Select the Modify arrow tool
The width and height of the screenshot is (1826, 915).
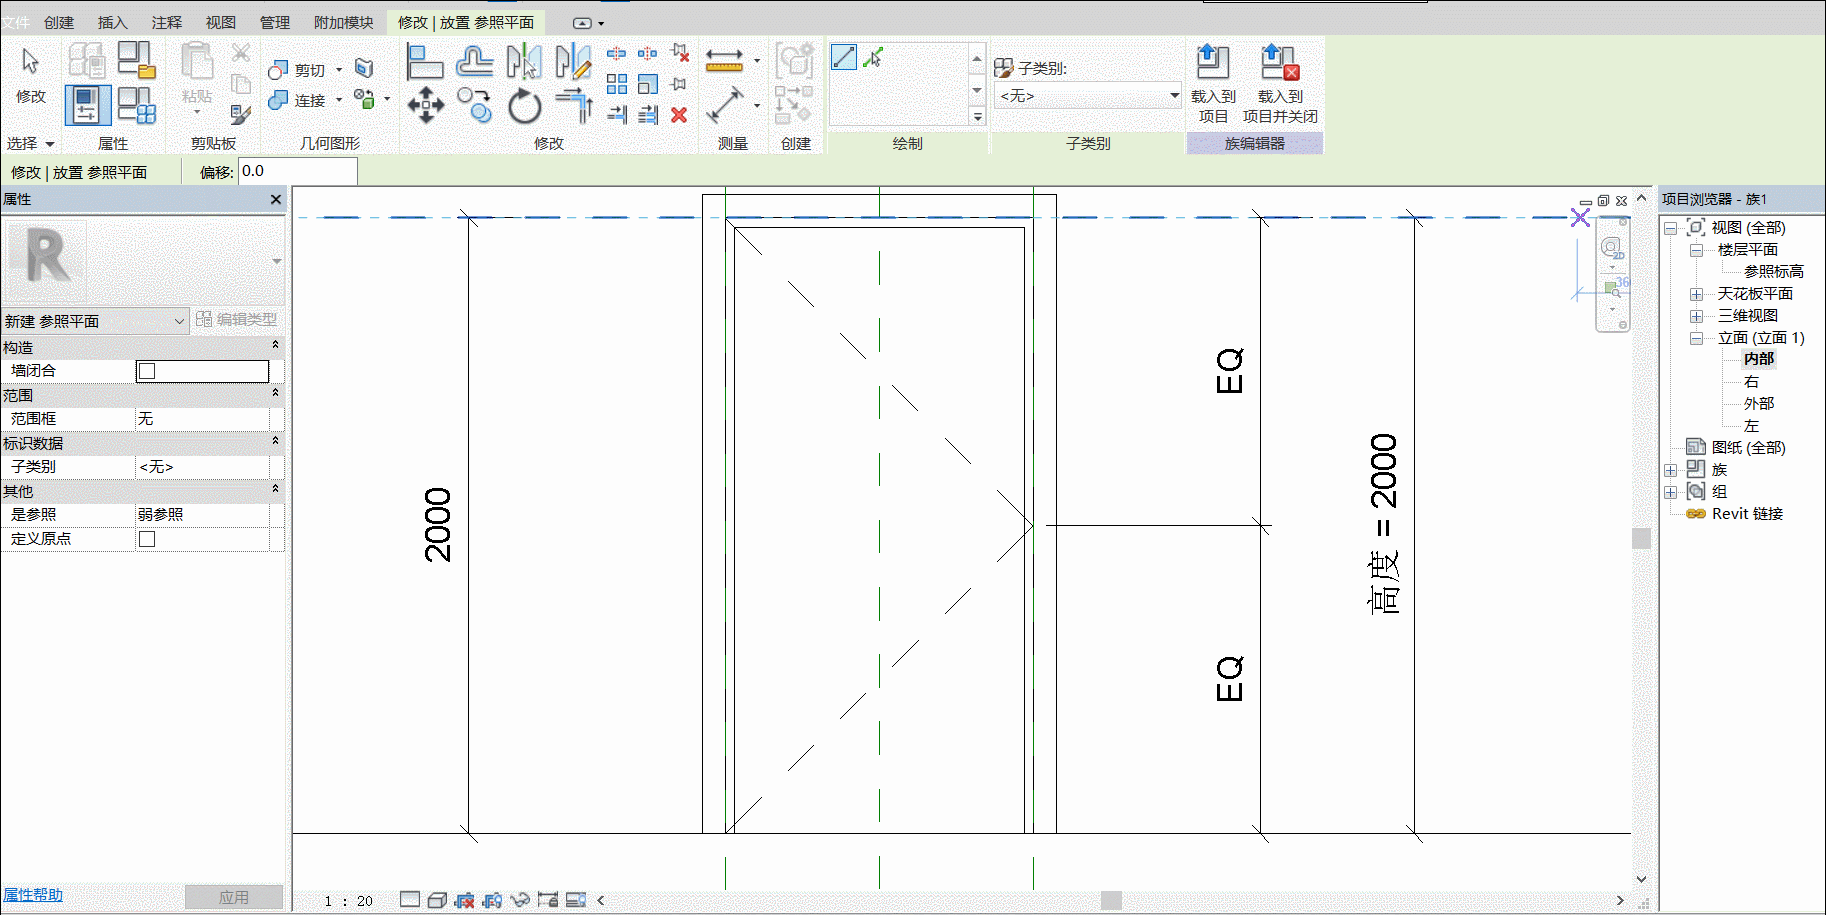click(x=30, y=62)
